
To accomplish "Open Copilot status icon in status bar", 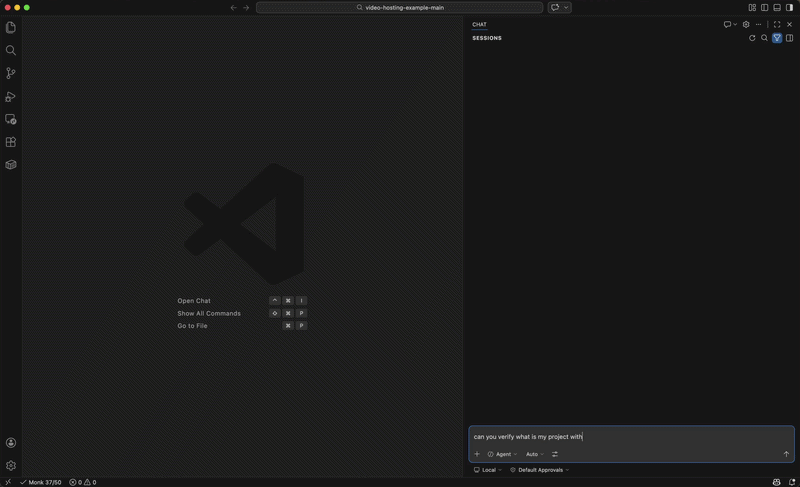I will 777,482.
